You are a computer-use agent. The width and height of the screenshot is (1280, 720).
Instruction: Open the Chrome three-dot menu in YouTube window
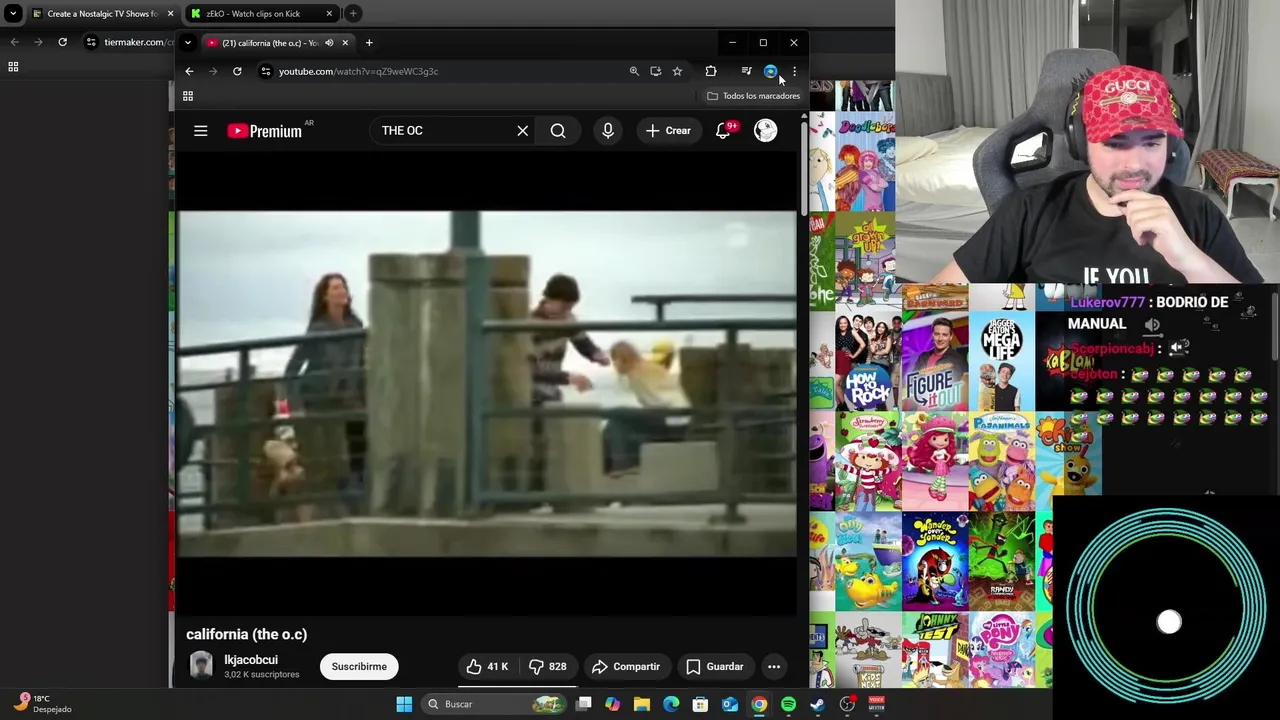tap(794, 71)
